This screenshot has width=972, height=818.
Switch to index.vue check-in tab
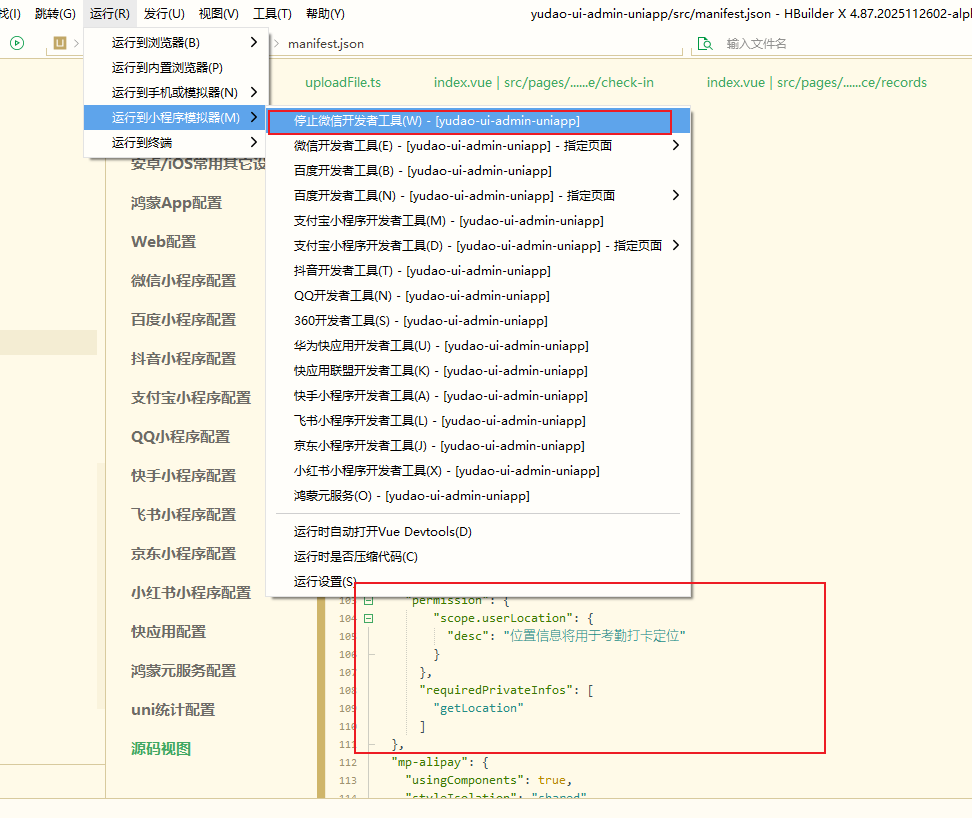[543, 83]
